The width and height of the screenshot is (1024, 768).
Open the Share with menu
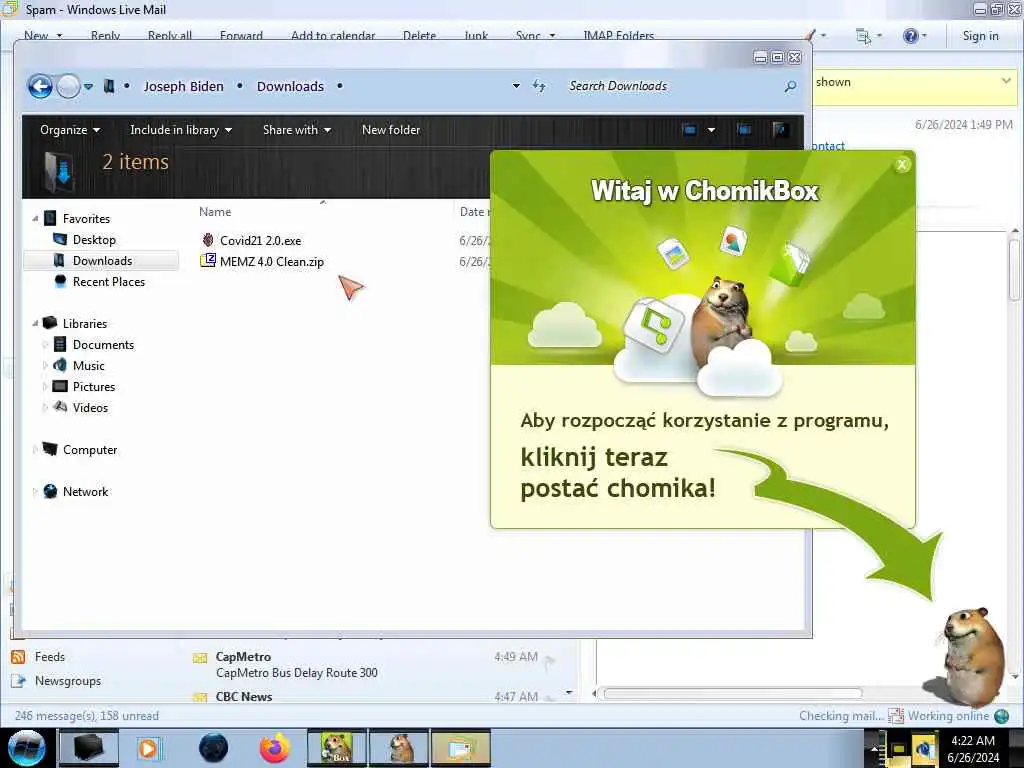point(296,130)
